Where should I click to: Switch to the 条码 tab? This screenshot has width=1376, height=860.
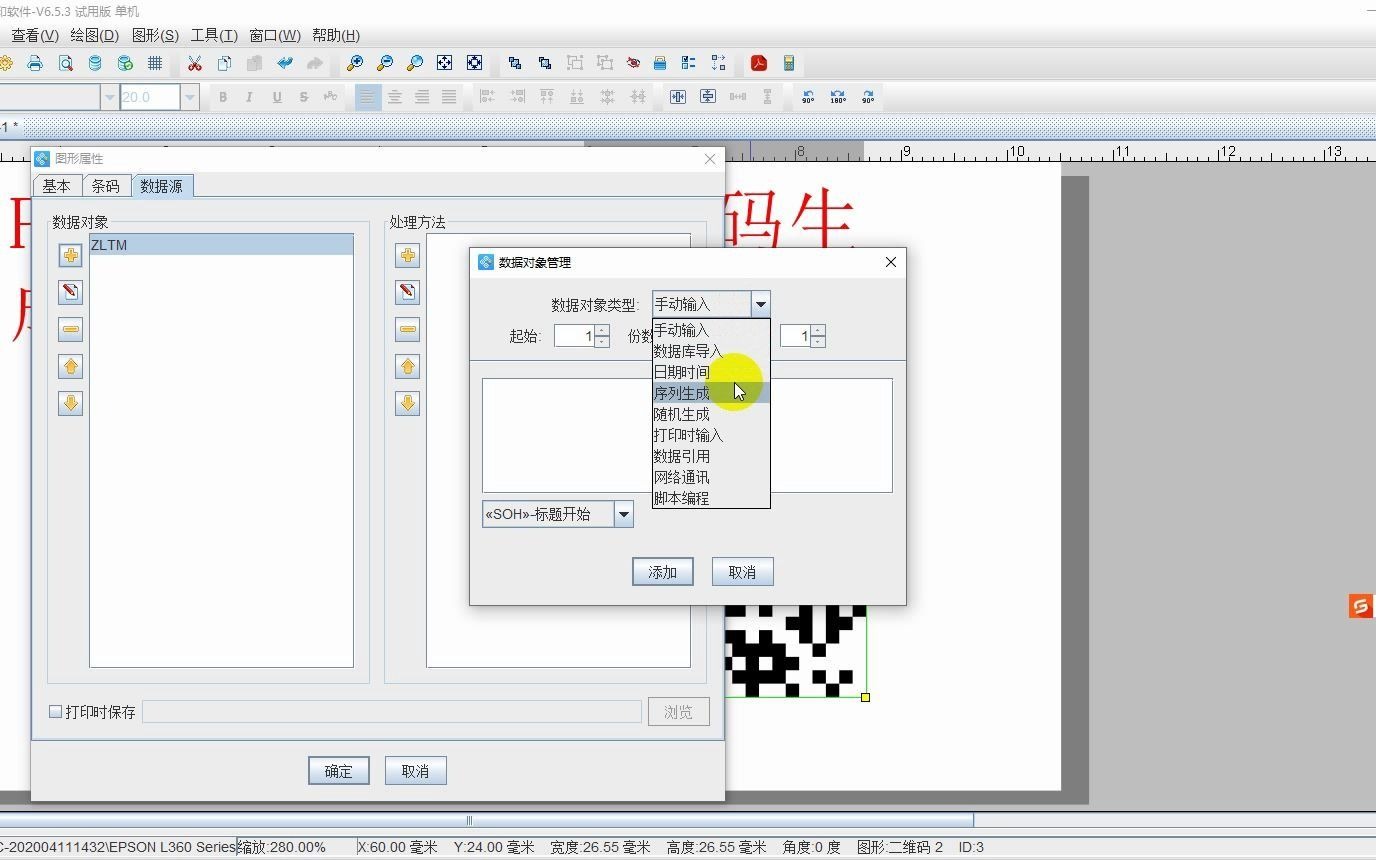(105, 186)
